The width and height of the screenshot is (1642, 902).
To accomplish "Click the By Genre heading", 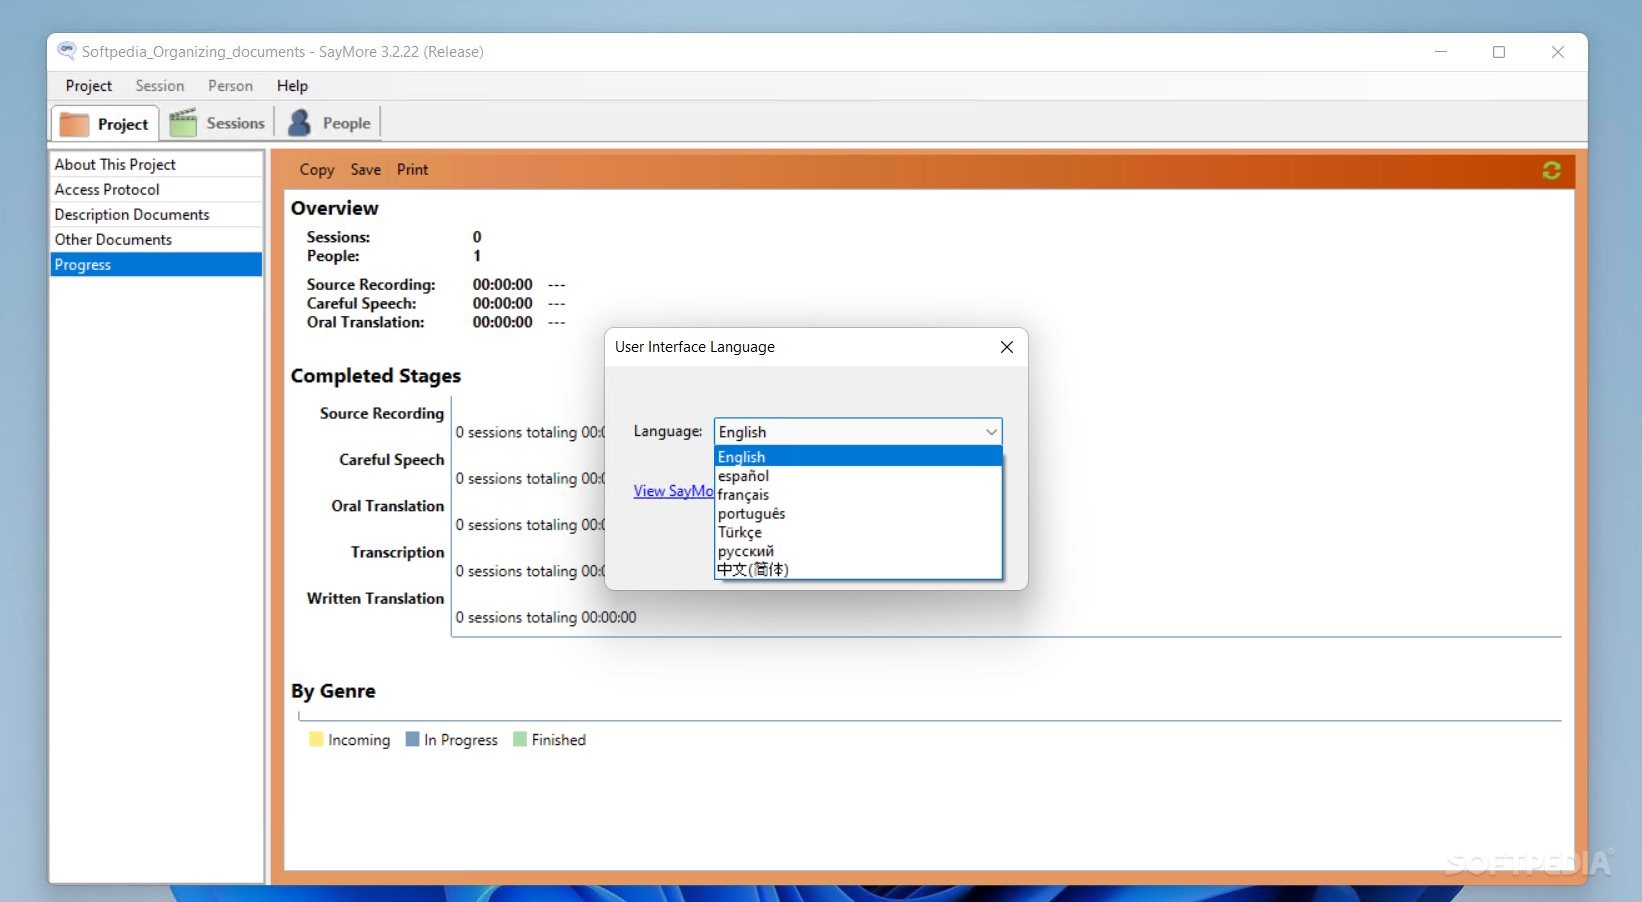I will (333, 691).
